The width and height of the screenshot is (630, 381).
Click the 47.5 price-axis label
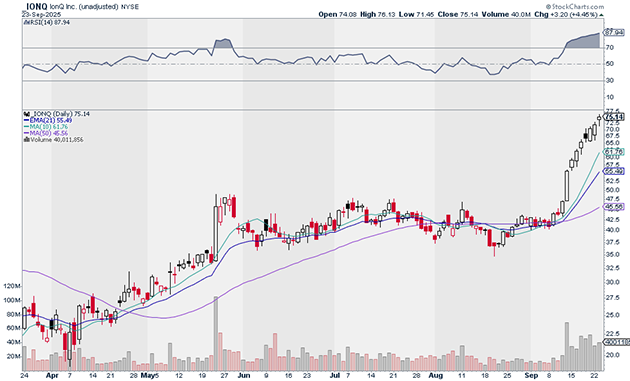tap(612, 199)
